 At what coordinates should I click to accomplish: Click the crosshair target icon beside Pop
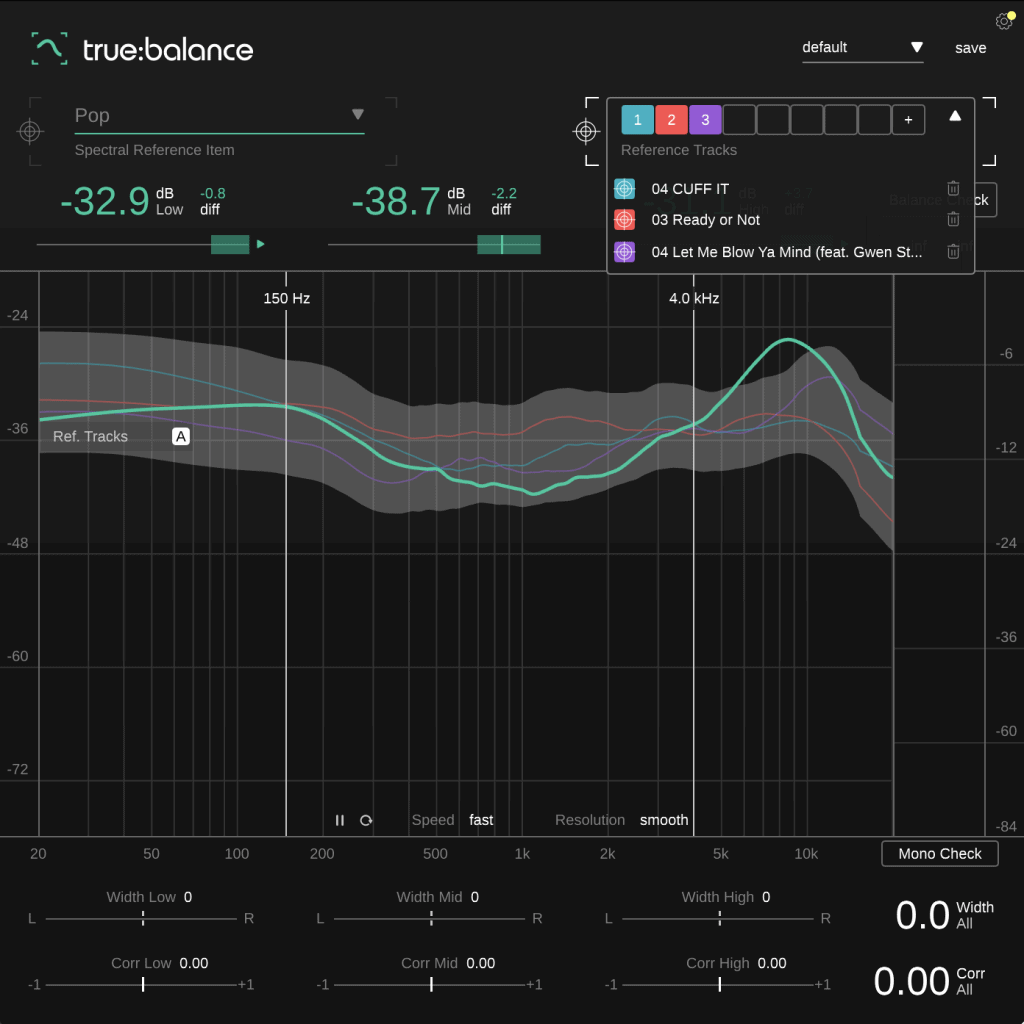point(31,131)
